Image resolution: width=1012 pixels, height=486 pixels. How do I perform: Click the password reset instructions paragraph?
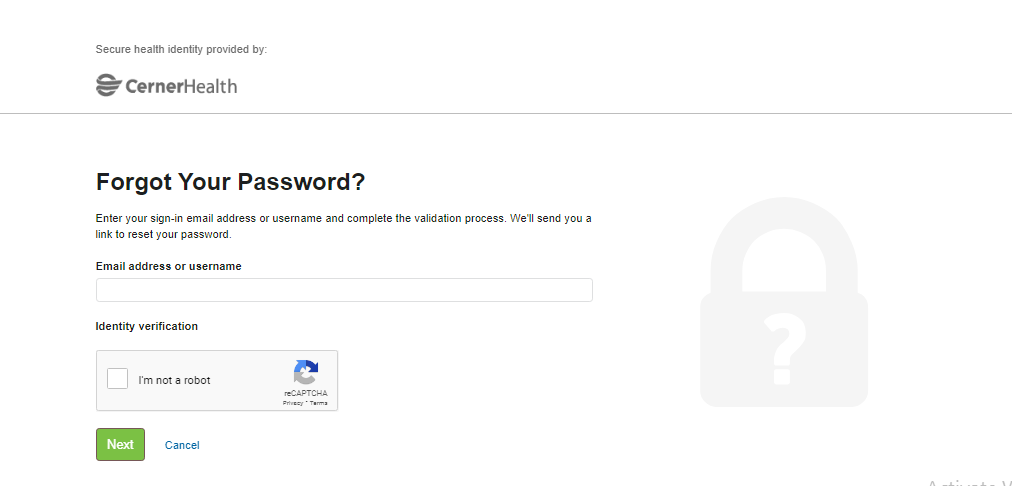(x=343, y=227)
